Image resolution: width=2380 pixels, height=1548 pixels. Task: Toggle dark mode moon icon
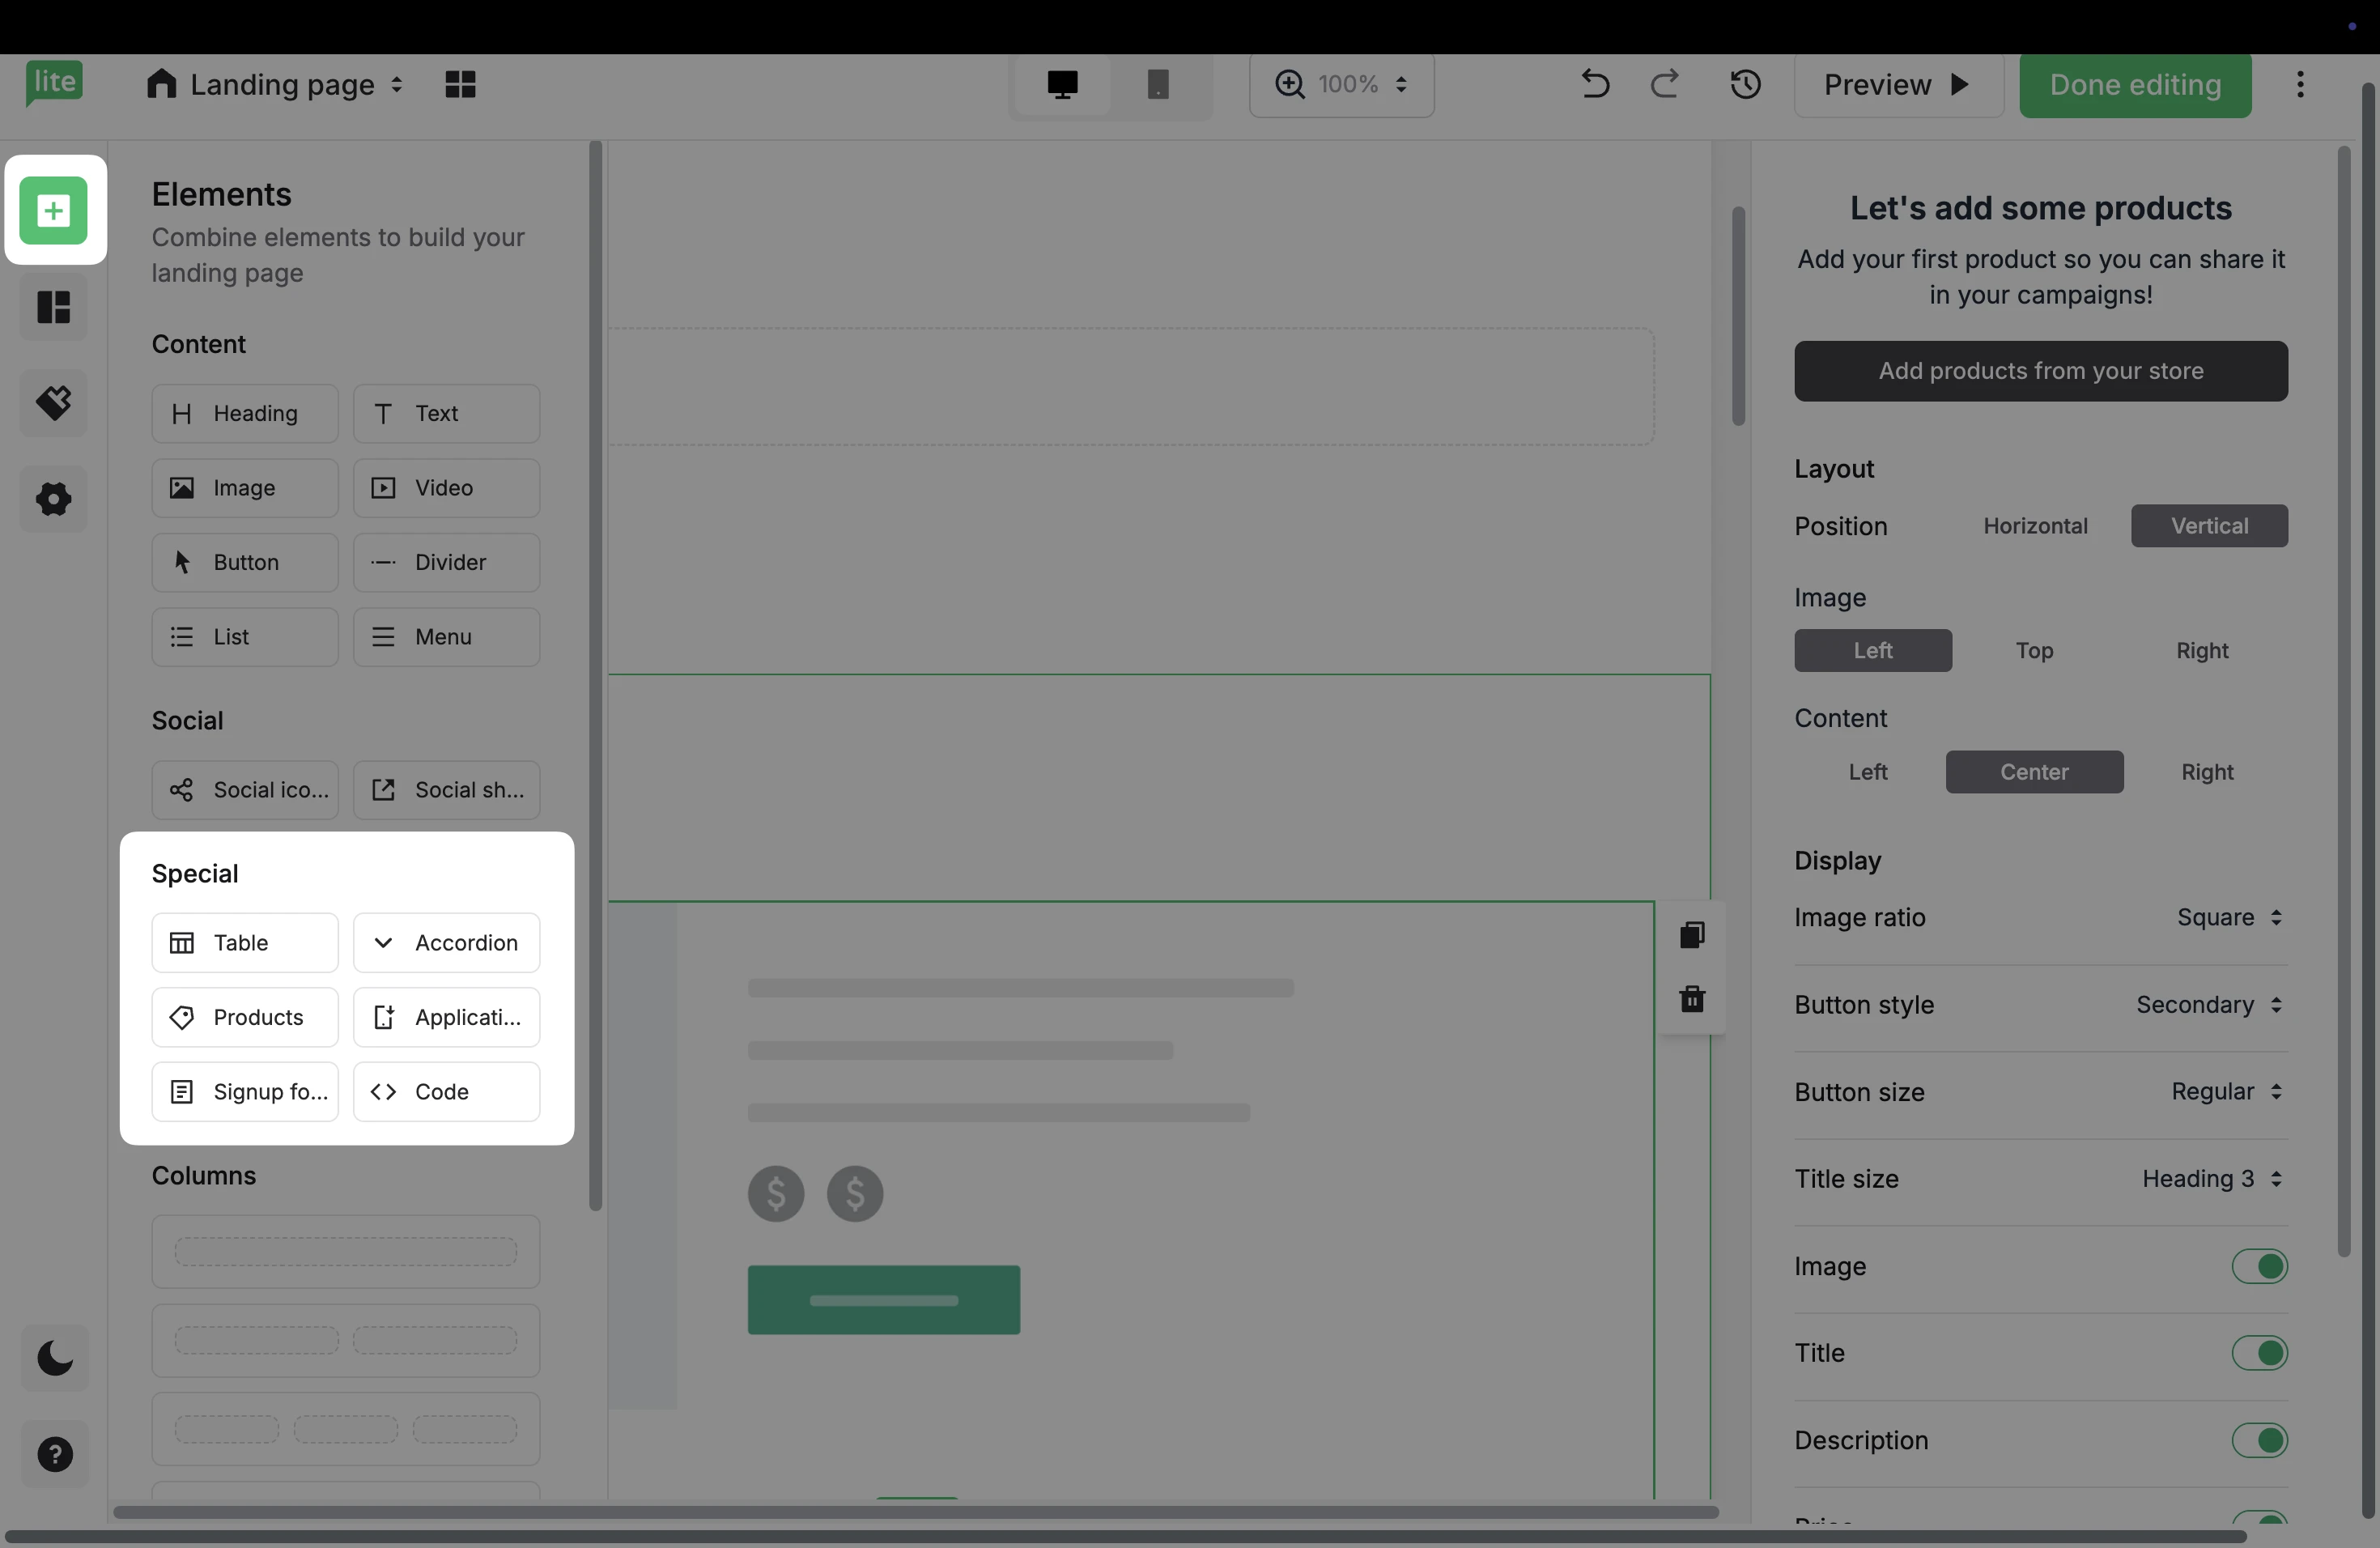pyautogui.click(x=55, y=1358)
